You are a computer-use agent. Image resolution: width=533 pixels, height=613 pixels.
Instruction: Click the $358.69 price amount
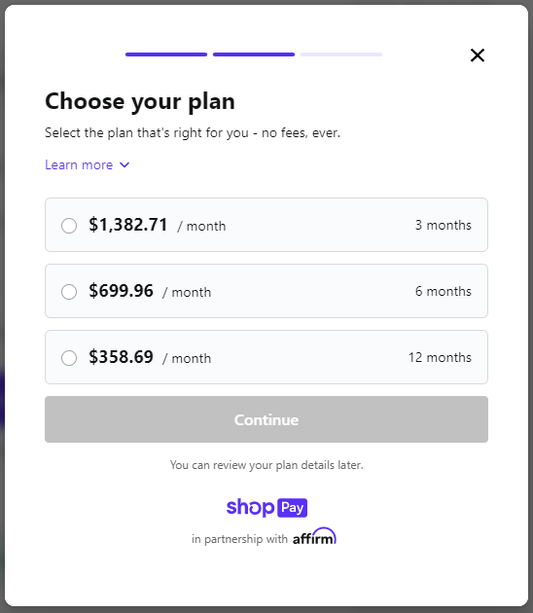click(x=121, y=357)
